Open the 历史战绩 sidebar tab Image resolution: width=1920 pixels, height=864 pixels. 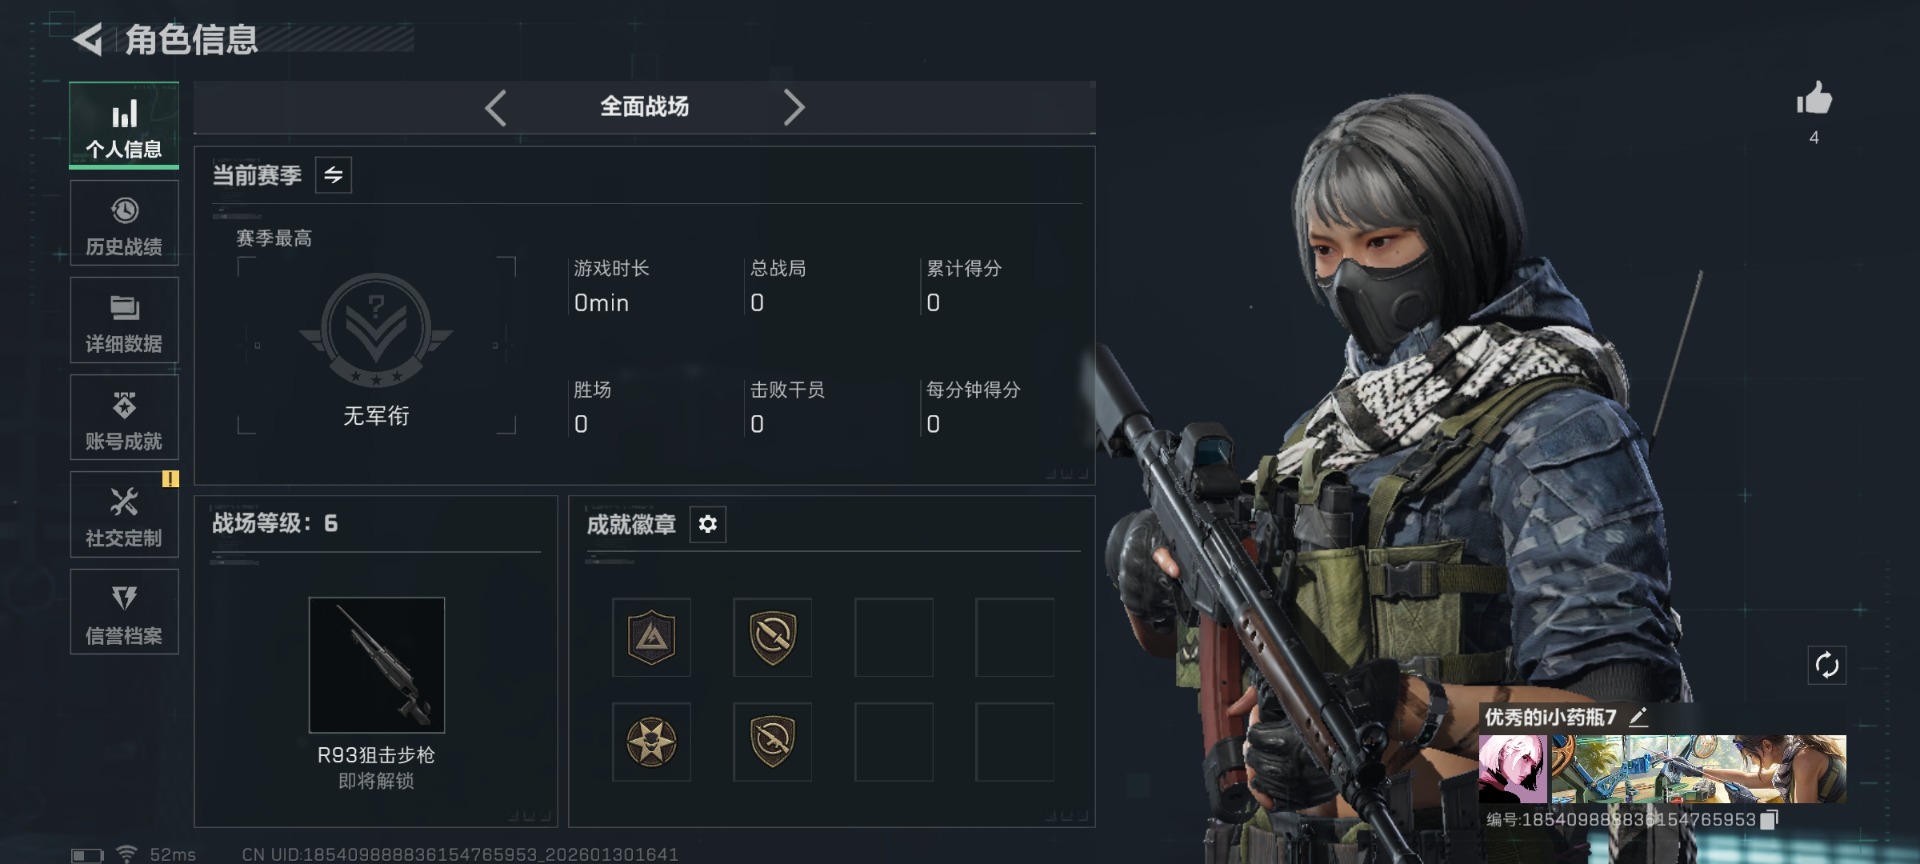point(124,223)
